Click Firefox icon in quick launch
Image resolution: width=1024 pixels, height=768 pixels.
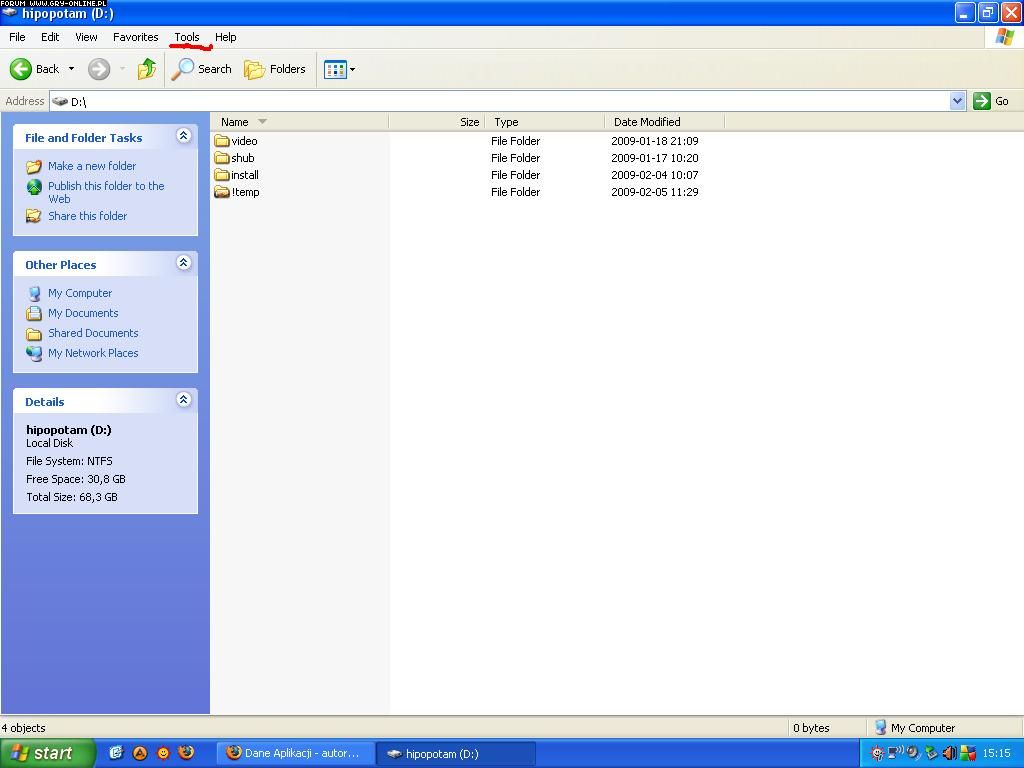(x=186, y=753)
